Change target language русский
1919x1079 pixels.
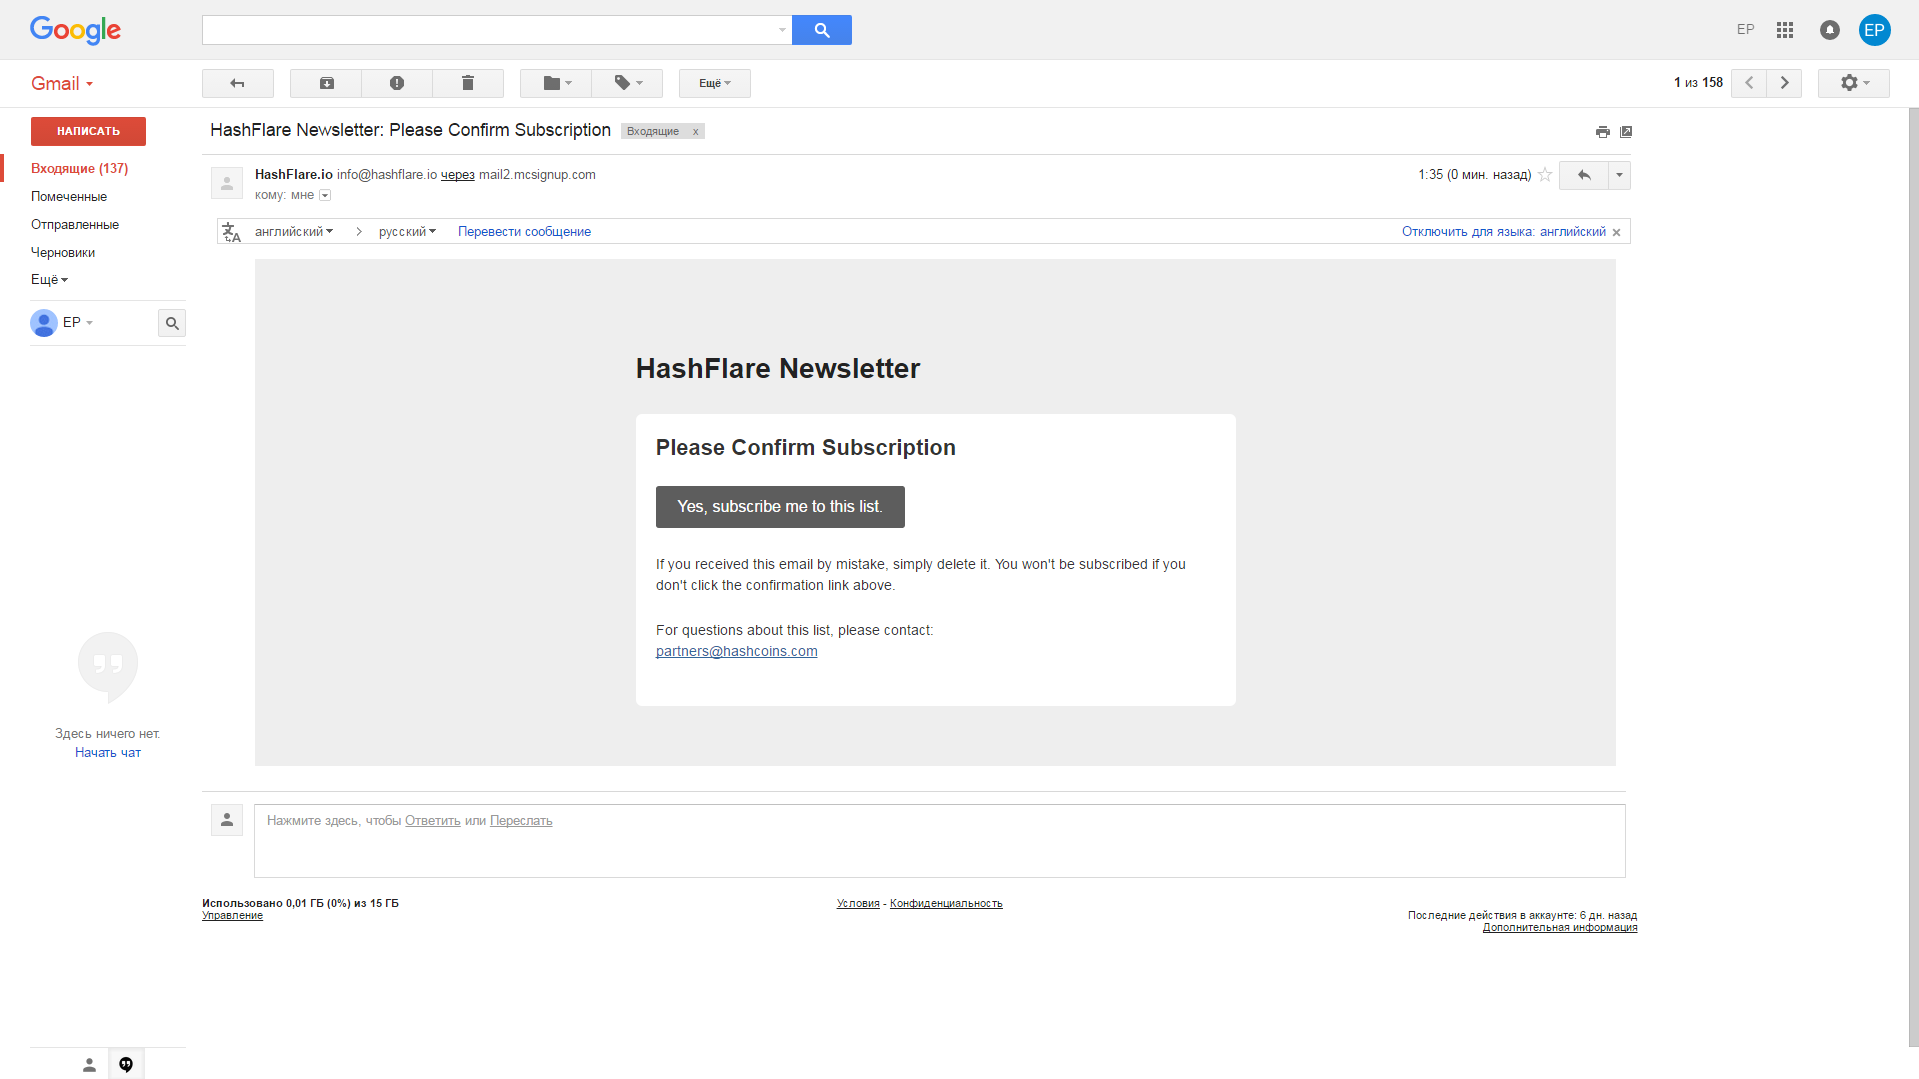click(x=407, y=231)
